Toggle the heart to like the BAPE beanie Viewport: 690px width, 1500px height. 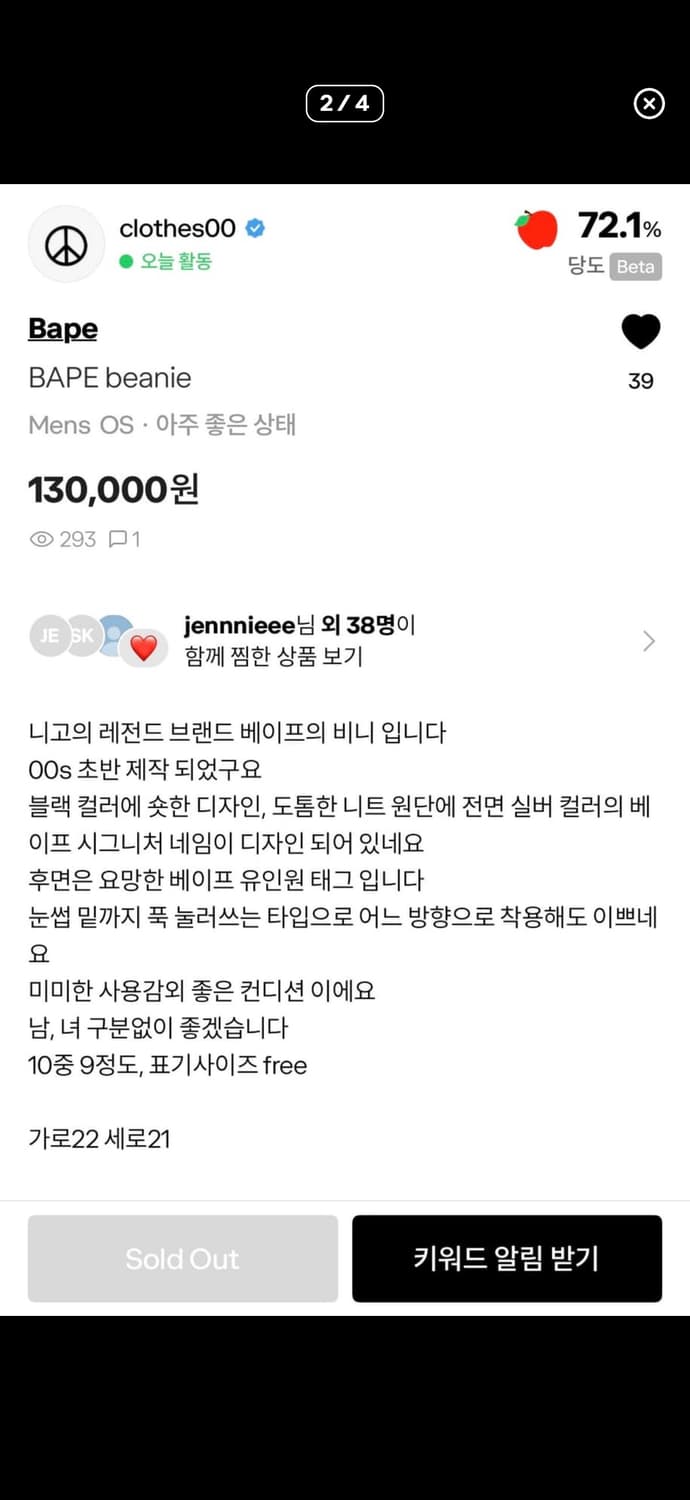pyautogui.click(x=640, y=331)
